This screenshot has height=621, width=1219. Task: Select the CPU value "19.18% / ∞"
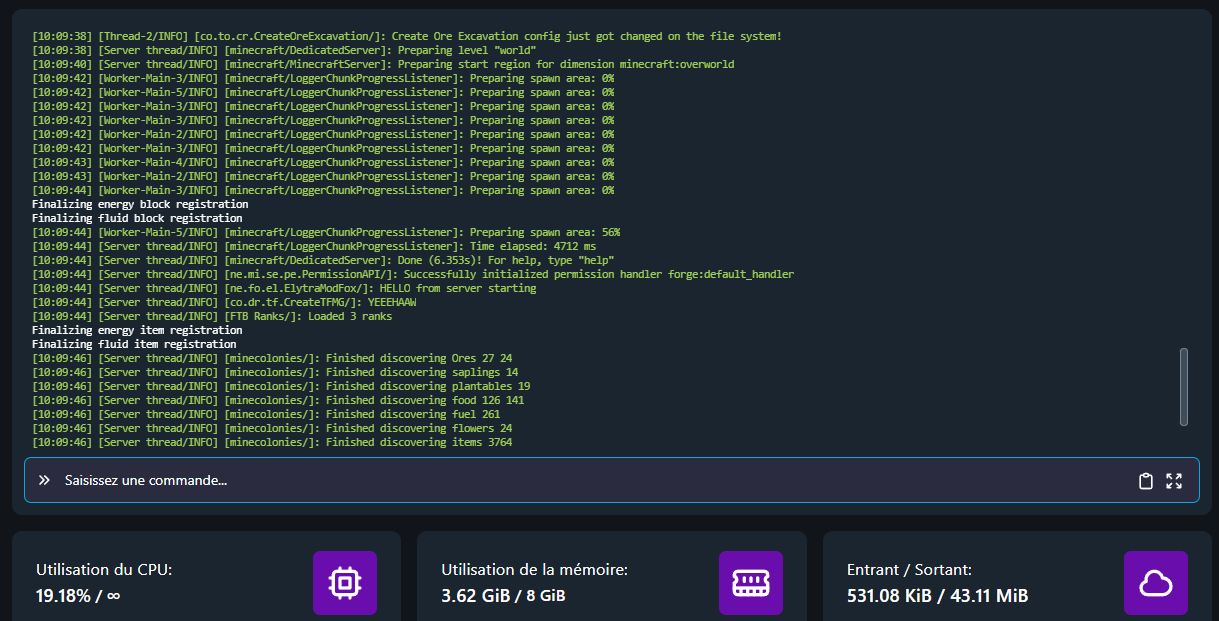point(78,596)
